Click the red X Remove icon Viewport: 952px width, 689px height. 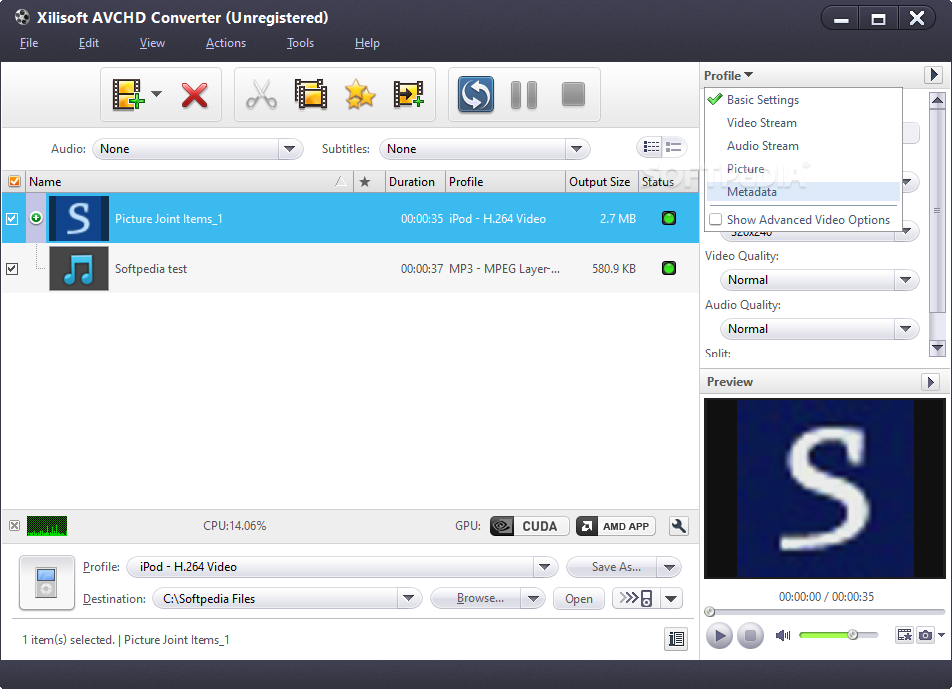point(194,95)
